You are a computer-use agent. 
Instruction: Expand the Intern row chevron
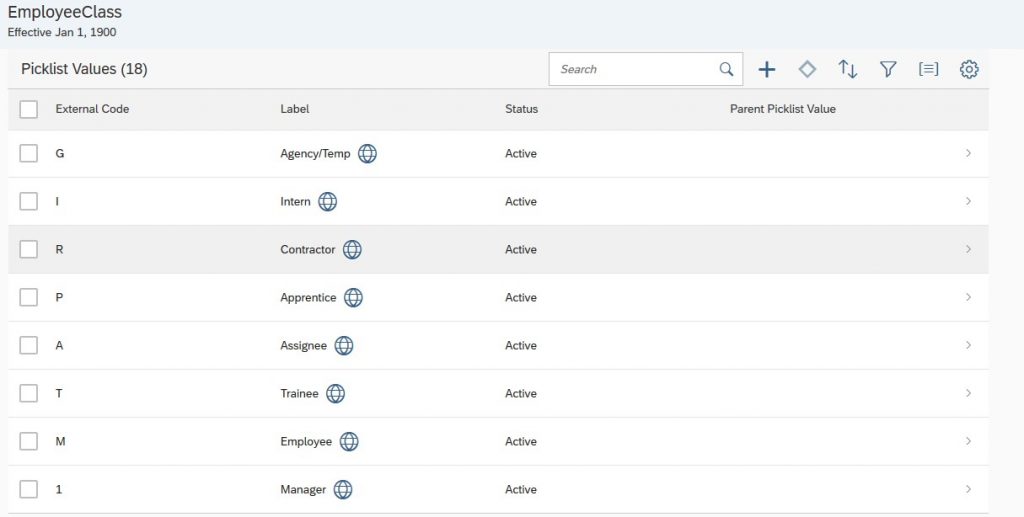coord(968,201)
